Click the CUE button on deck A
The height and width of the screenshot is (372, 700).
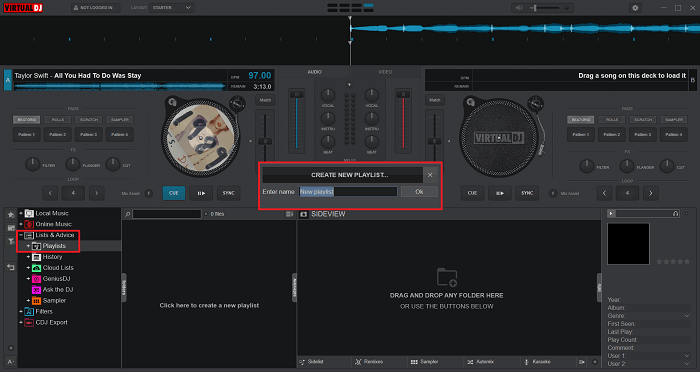[174, 193]
